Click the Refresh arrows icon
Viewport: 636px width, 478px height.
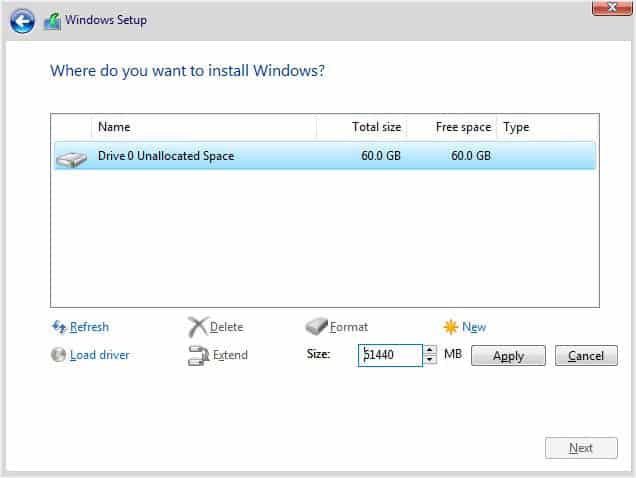[x=59, y=327]
